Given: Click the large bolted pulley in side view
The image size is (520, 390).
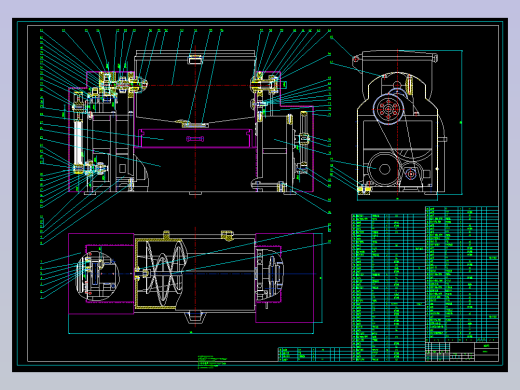Looking at the screenshot, I should coord(388,109).
